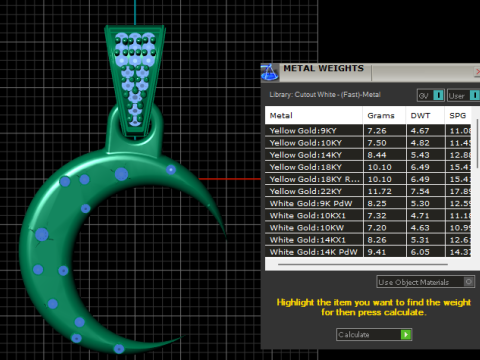
Task: Select the White Gold:14KX1 row
Action: pos(368,240)
